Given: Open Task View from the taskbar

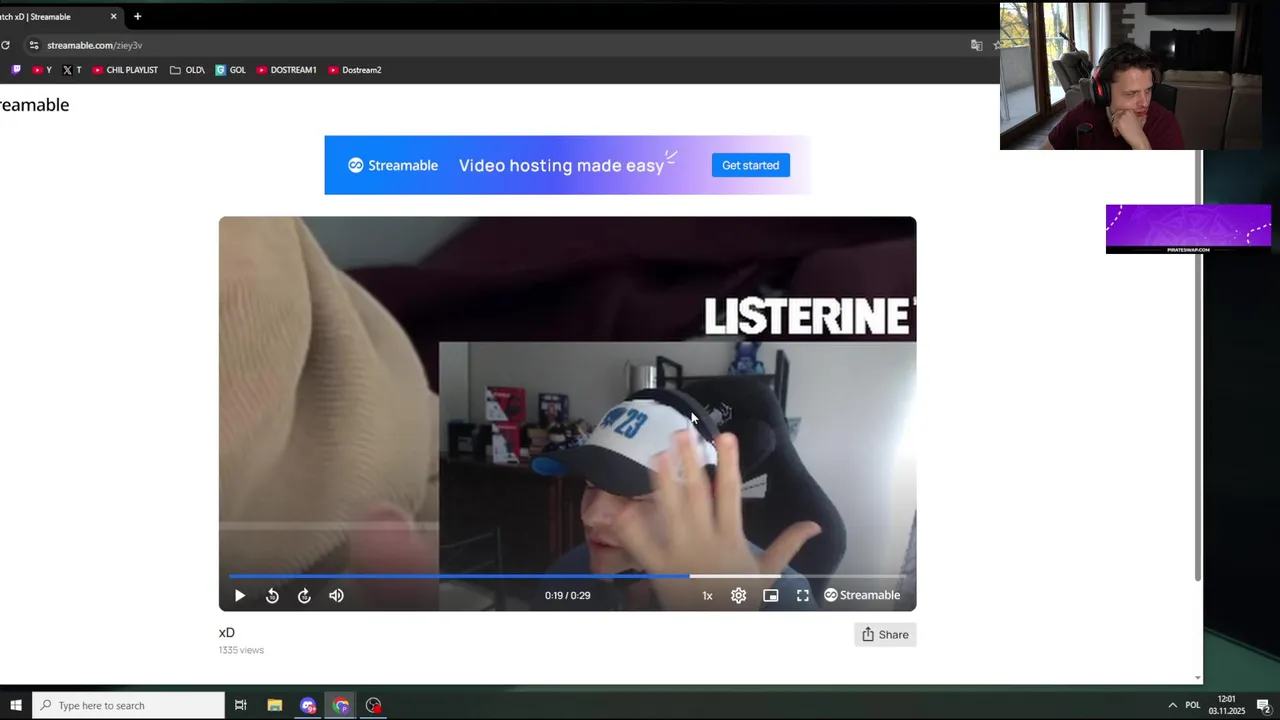Looking at the screenshot, I should point(241,705).
